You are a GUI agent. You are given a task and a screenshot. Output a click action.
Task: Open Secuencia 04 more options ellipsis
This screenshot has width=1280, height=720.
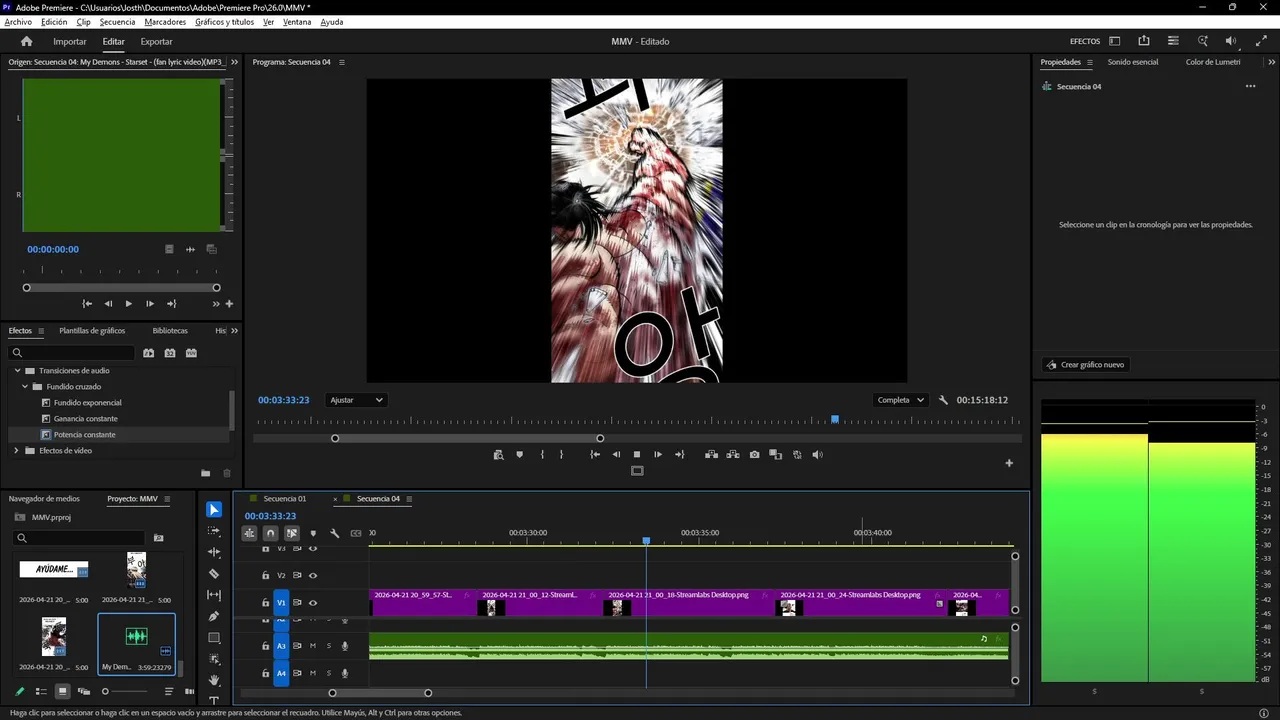pyautogui.click(x=1250, y=86)
